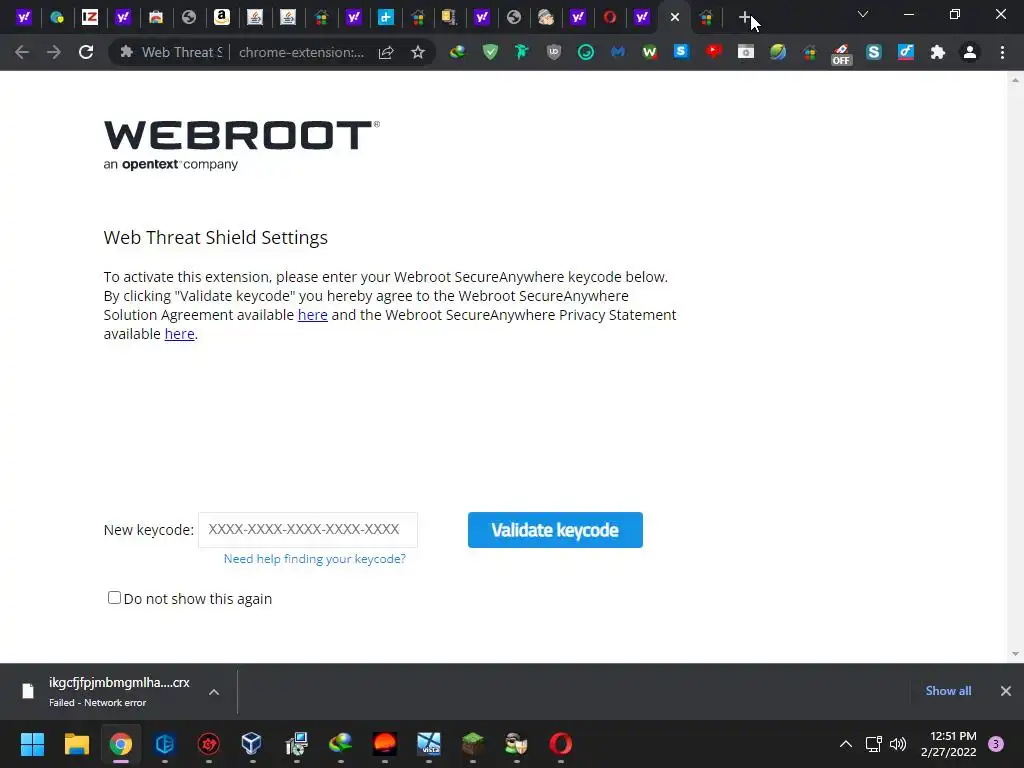This screenshot has height=768, width=1024.
Task: Reload the current page
Action: coord(86,52)
